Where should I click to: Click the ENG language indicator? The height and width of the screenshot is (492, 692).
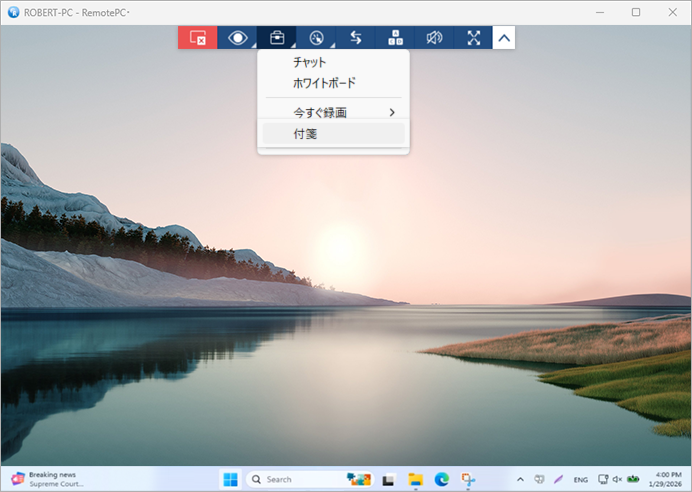(580, 480)
